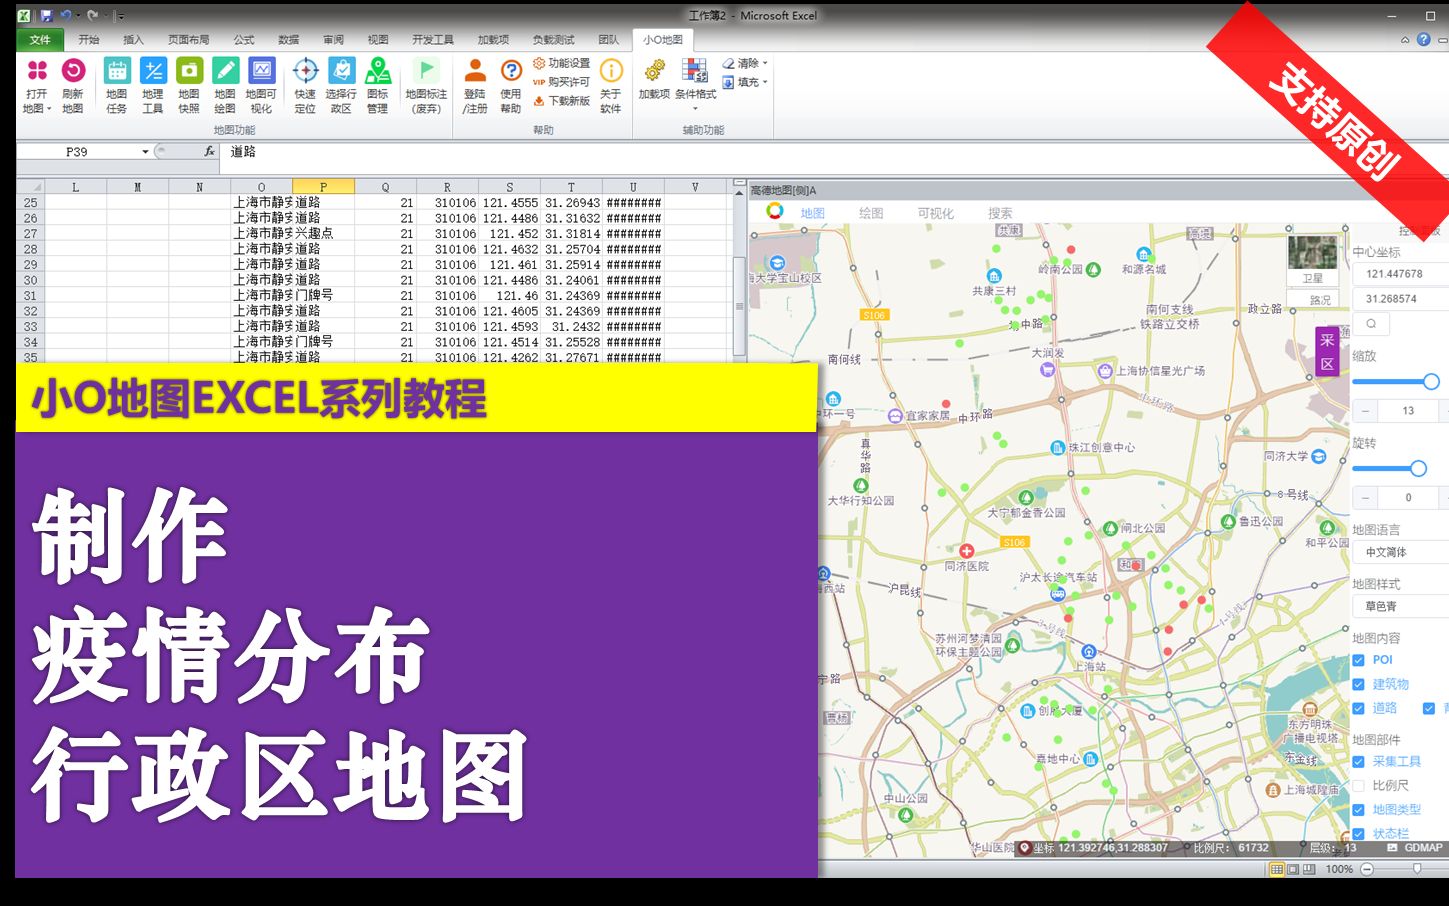Screen dimensions: 1449x906
Task: Decrease rotation with minus stepper
Action: pyautogui.click(x=1365, y=497)
